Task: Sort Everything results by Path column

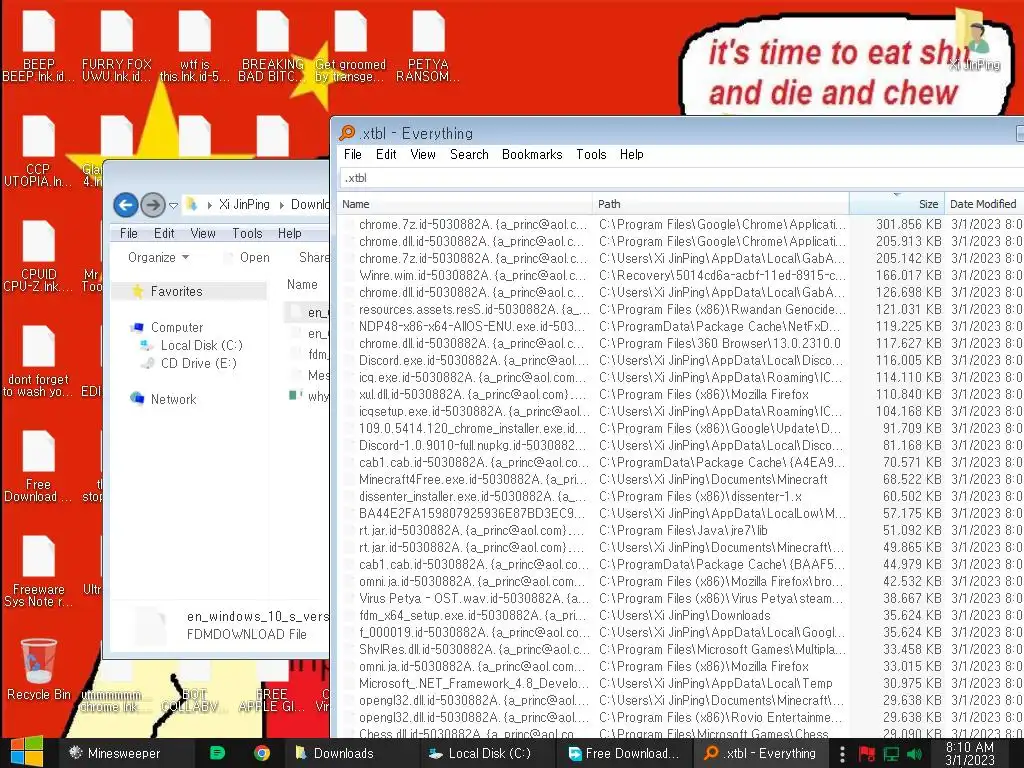Action: (x=720, y=204)
